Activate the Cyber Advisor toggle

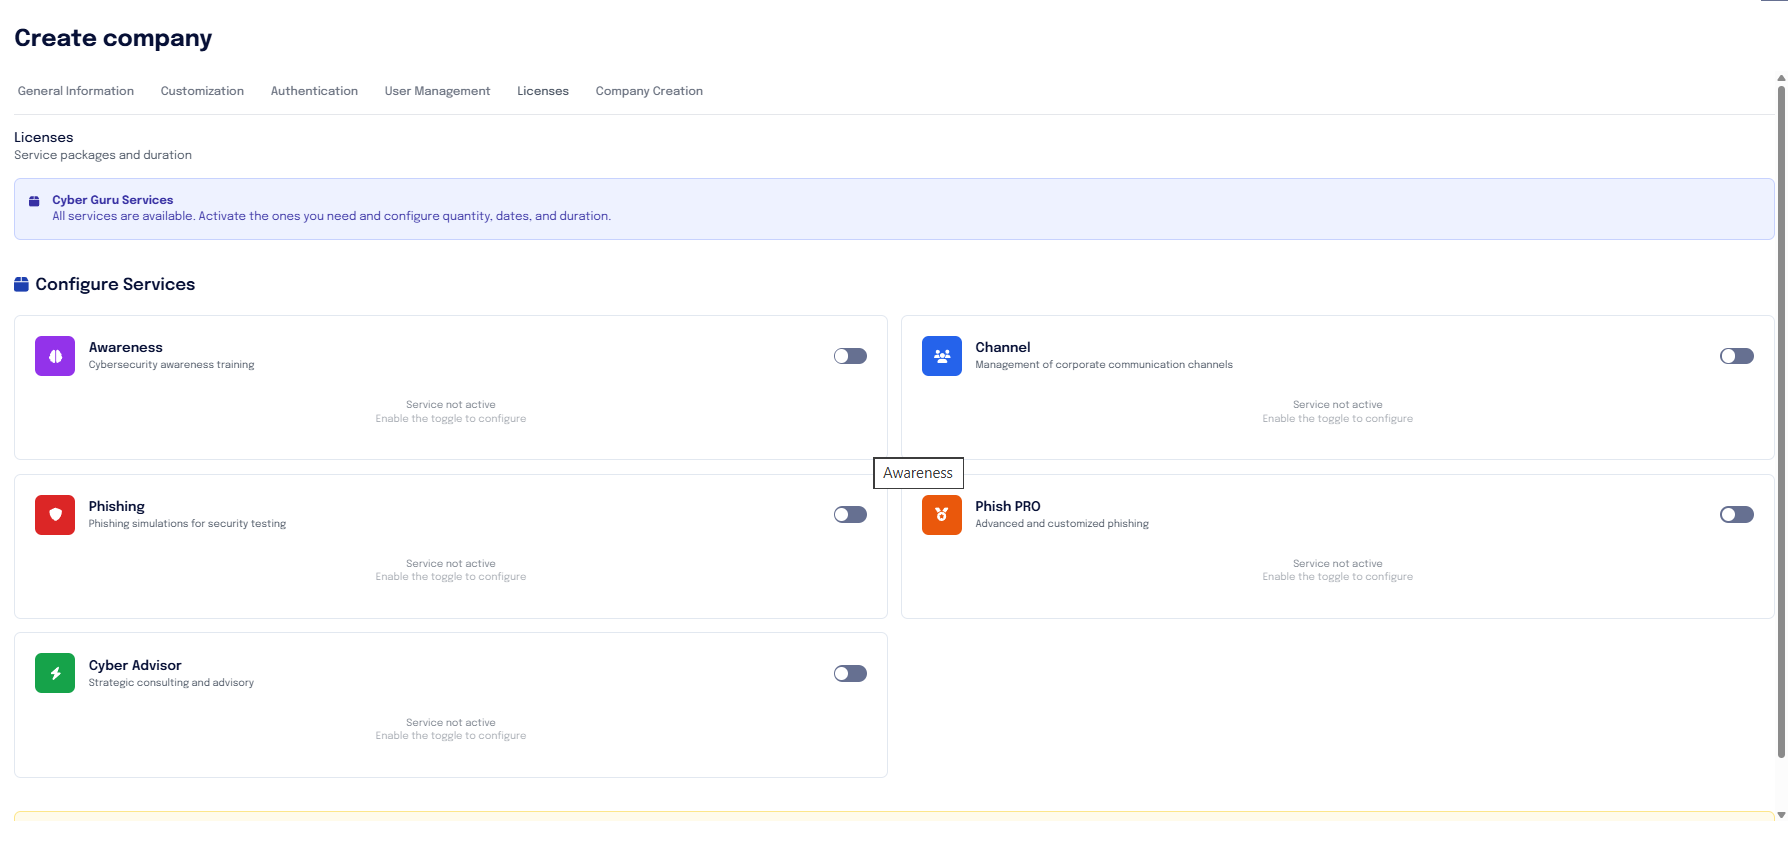(x=850, y=674)
